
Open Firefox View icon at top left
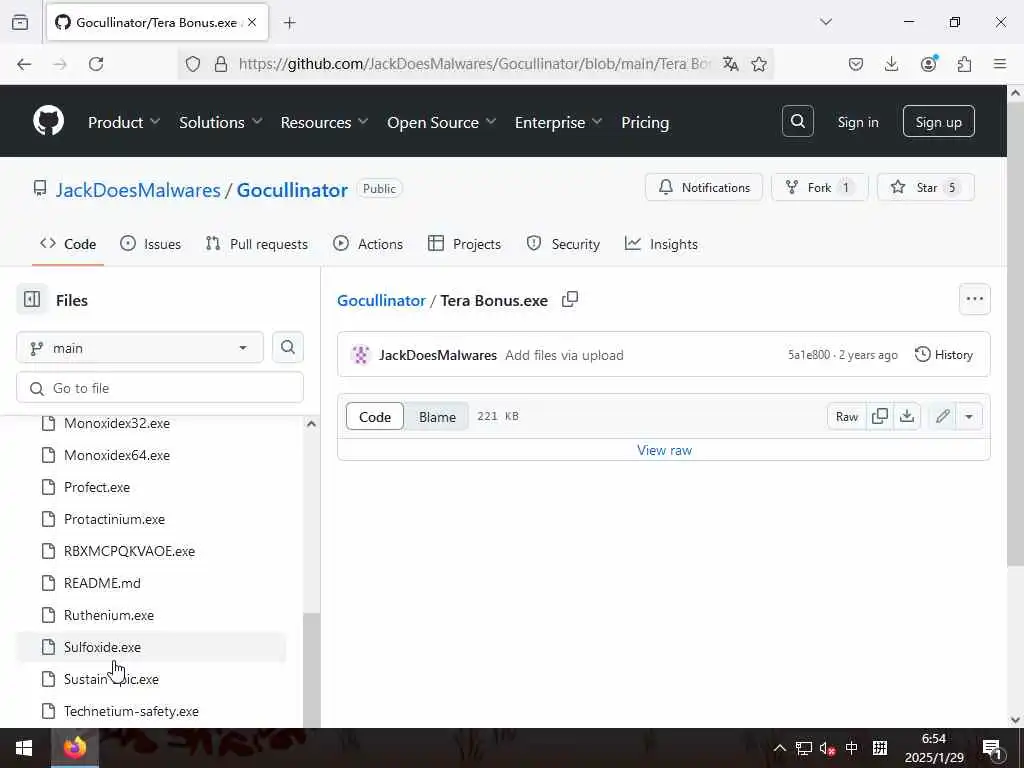tap(20, 22)
